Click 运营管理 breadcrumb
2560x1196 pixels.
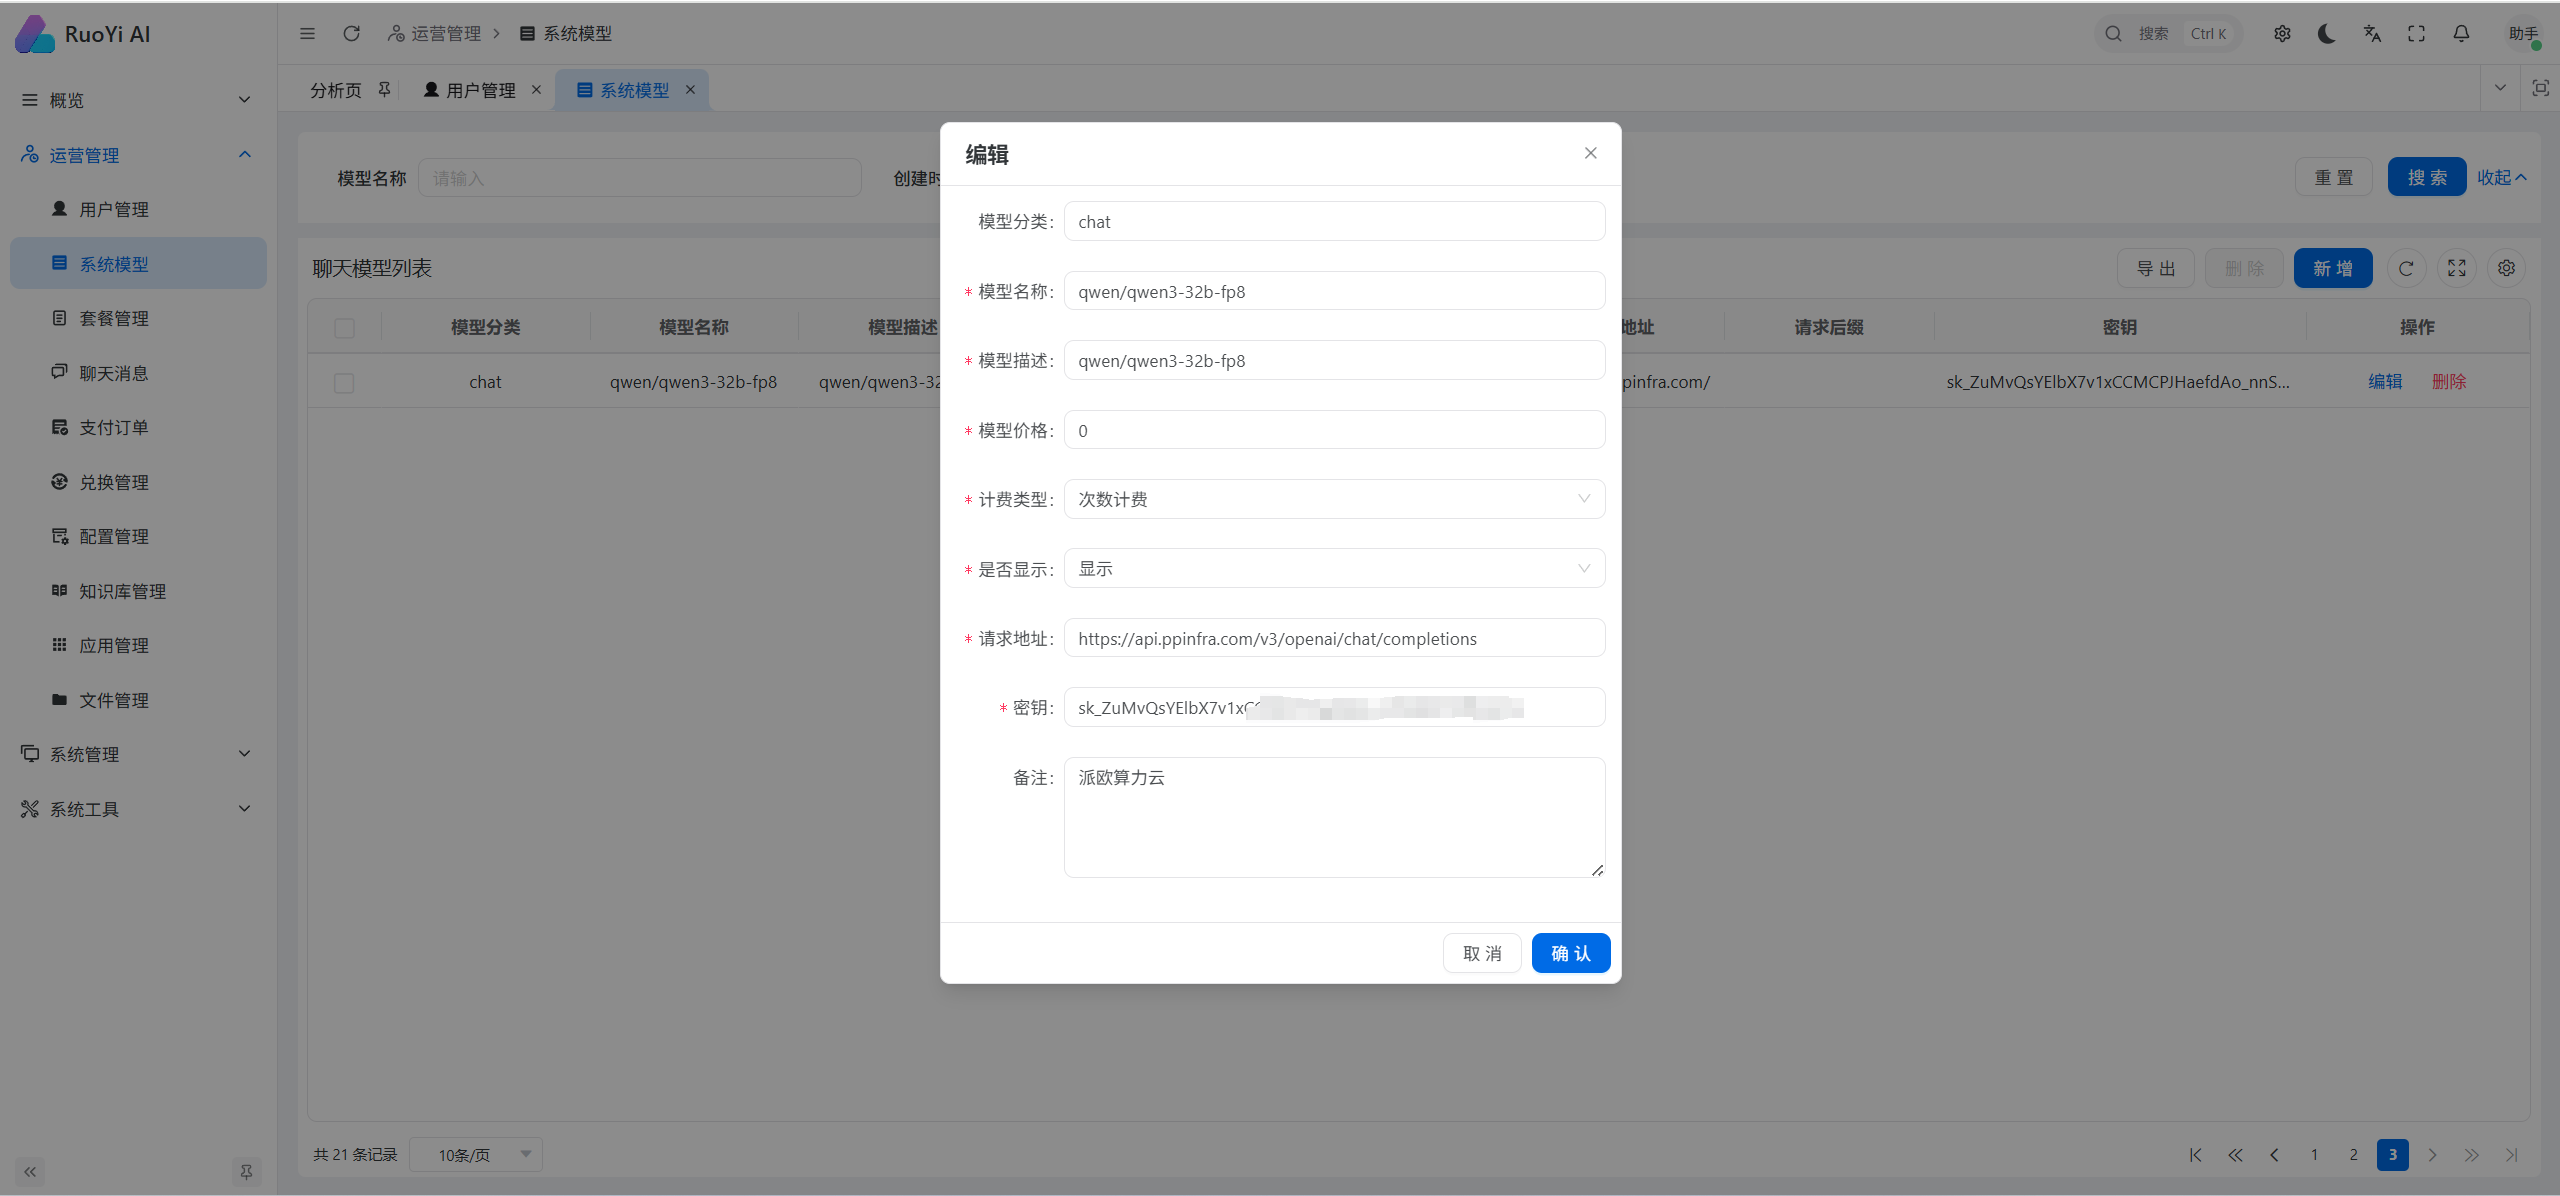pos(435,33)
